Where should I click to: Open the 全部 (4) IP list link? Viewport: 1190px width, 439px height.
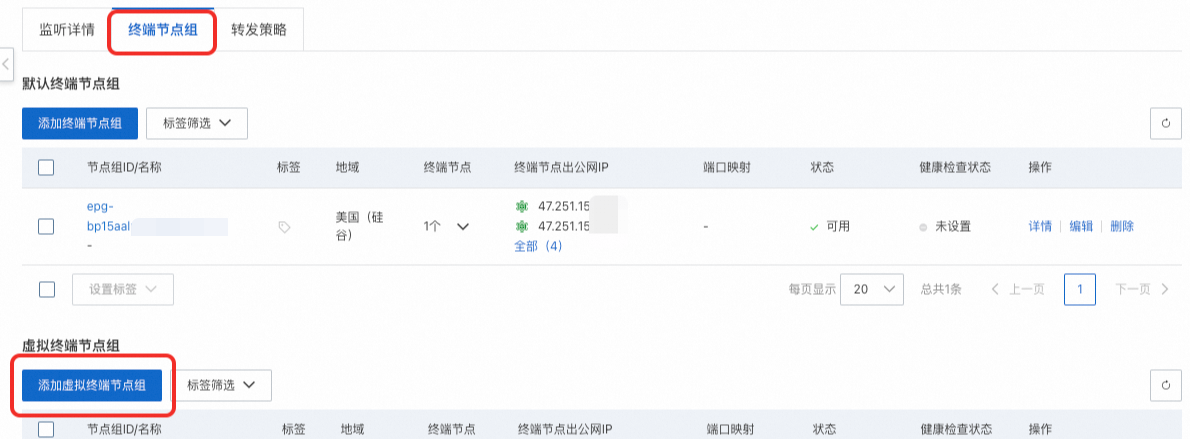tap(537, 246)
